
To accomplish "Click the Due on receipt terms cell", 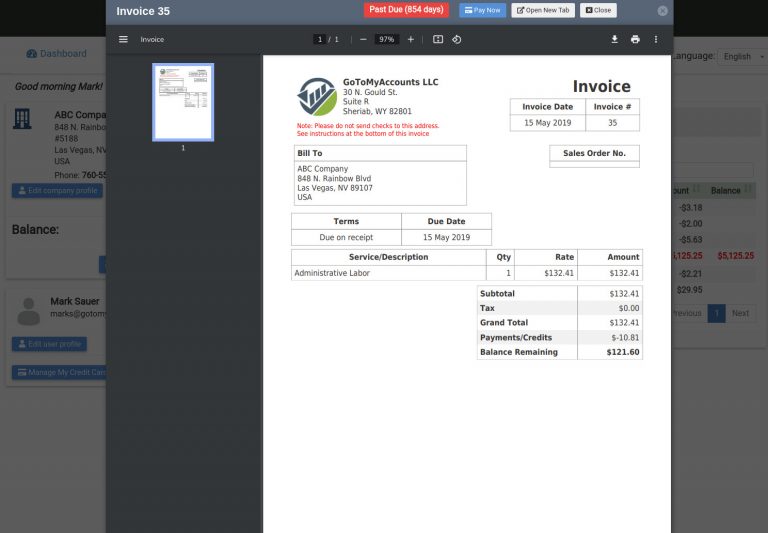I will point(346,237).
